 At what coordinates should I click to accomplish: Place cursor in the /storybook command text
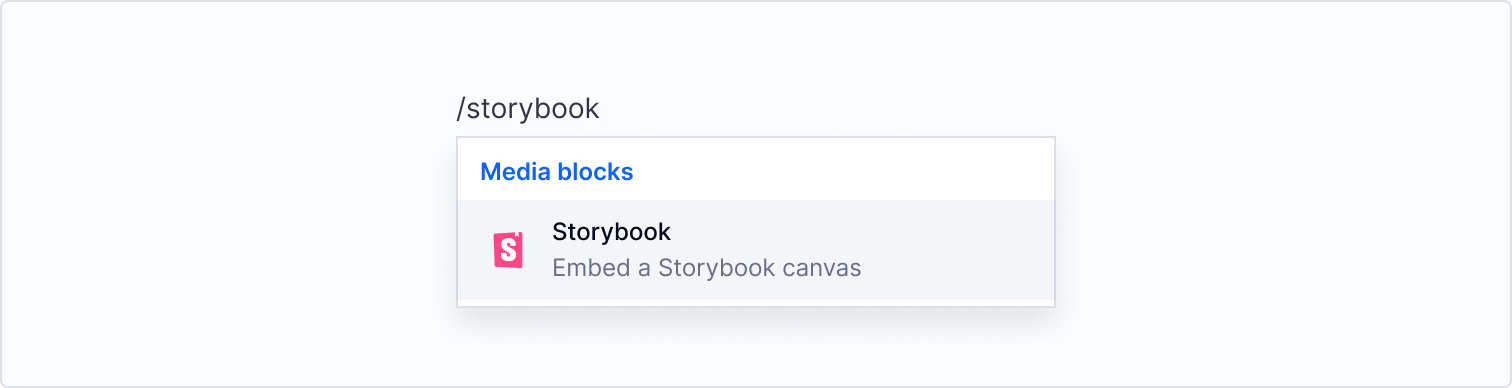528,108
